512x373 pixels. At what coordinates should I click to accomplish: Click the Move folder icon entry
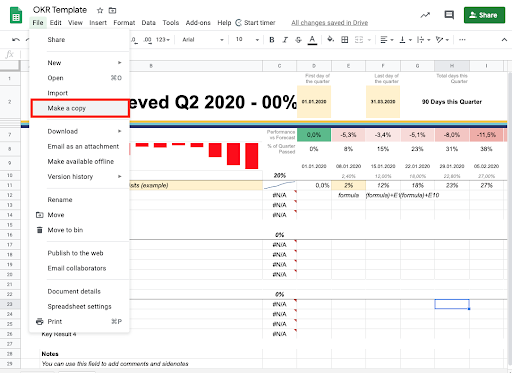point(79,215)
